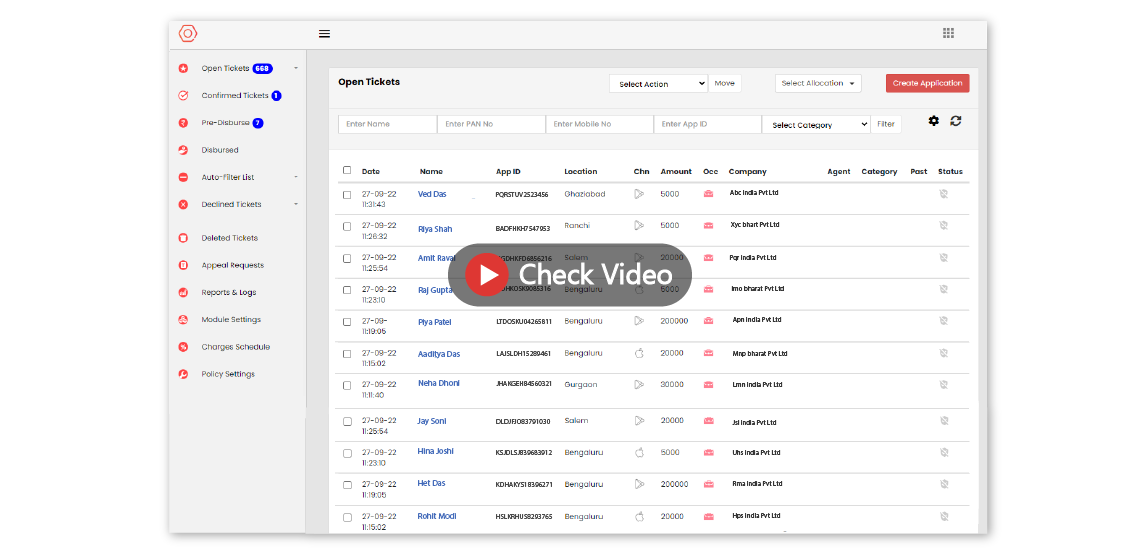The width and height of the screenshot is (1140, 550).
Task: Click the hexagon app logo
Action: (x=188, y=33)
